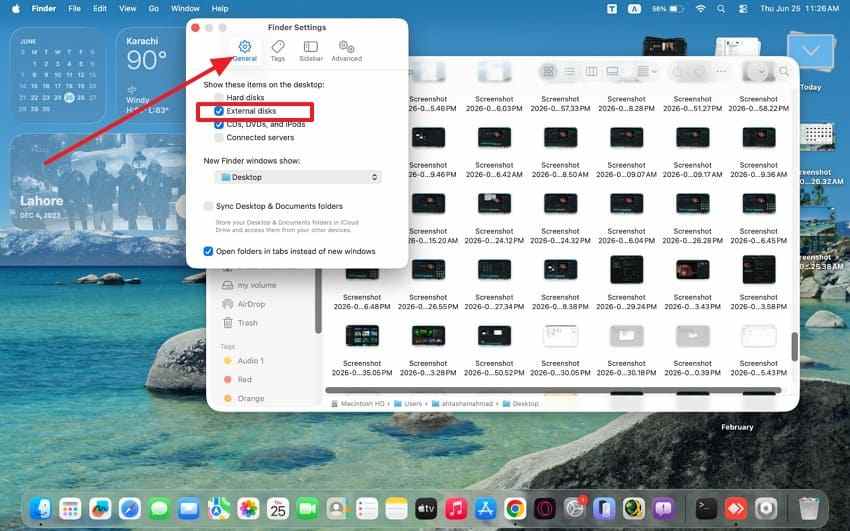Open Spotlight search from menu bar
Screen dimensions: 850x531
pyautogui.click(x=721, y=9)
